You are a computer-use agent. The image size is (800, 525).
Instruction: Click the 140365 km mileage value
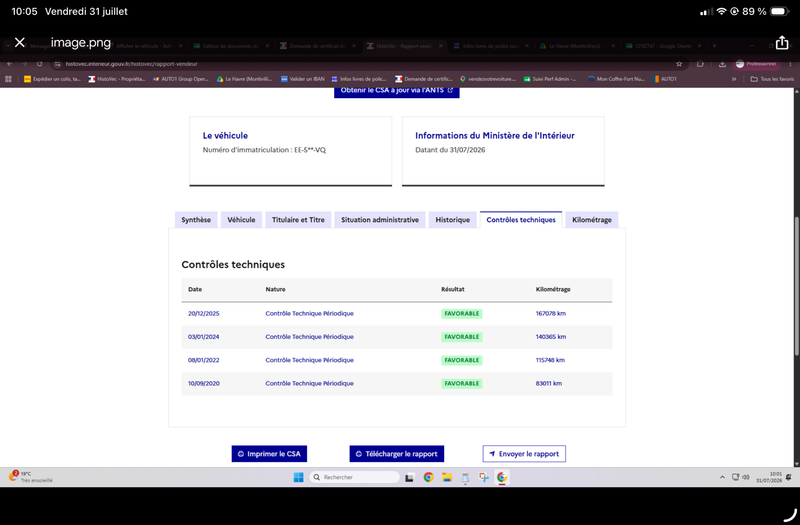coord(551,337)
